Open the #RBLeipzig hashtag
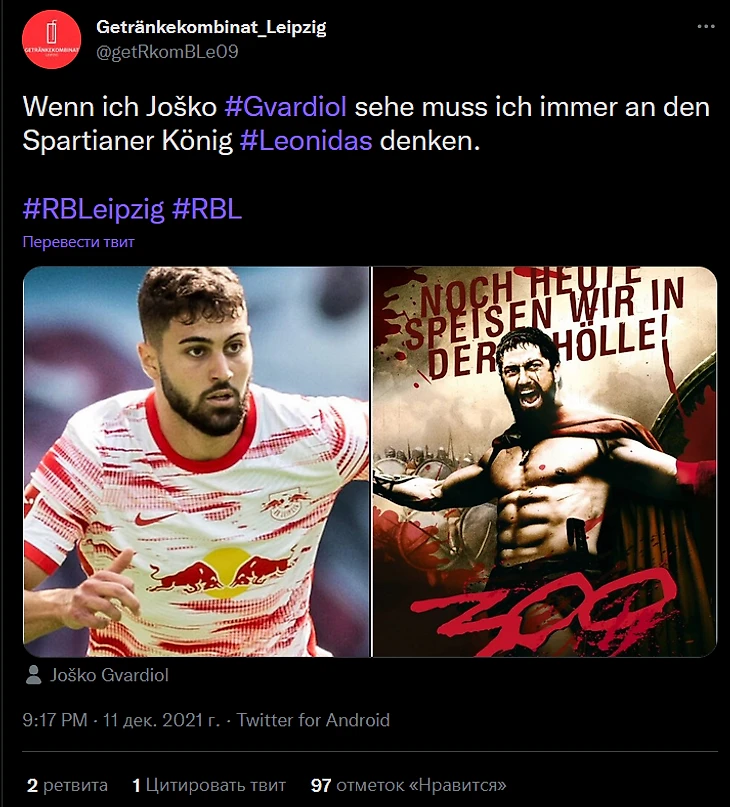This screenshot has height=807, width=730. pos(94,209)
